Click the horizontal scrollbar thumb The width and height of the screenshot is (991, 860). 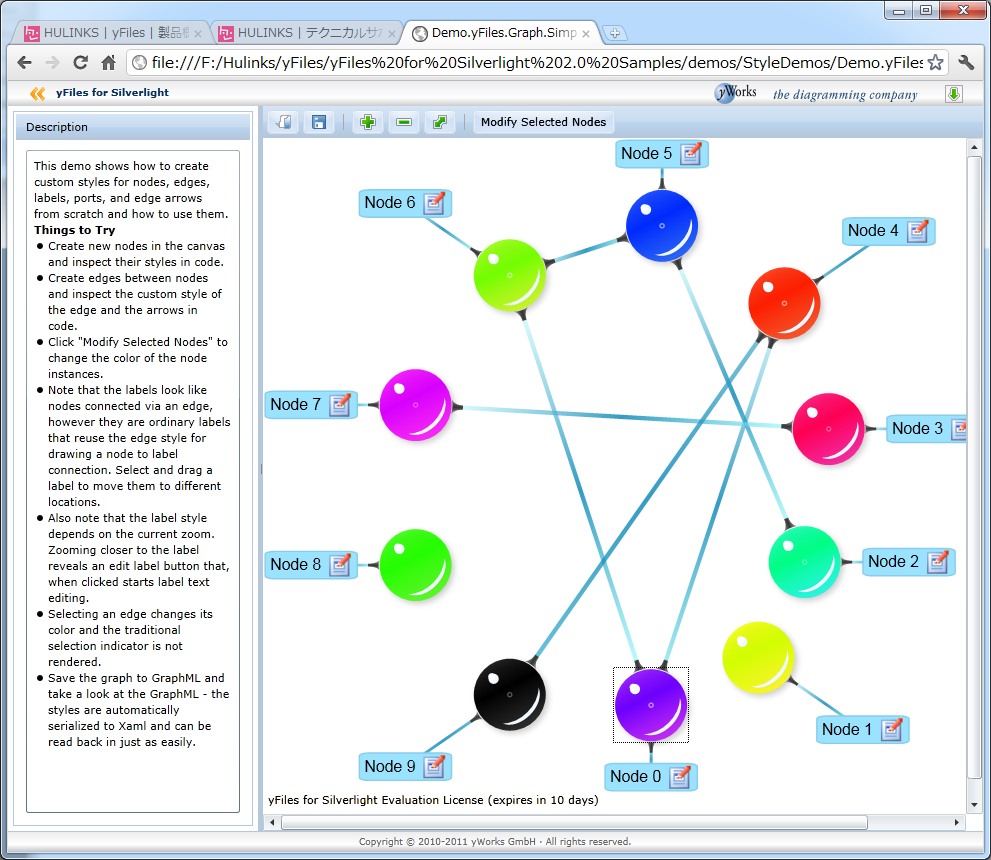tap(575, 822)
